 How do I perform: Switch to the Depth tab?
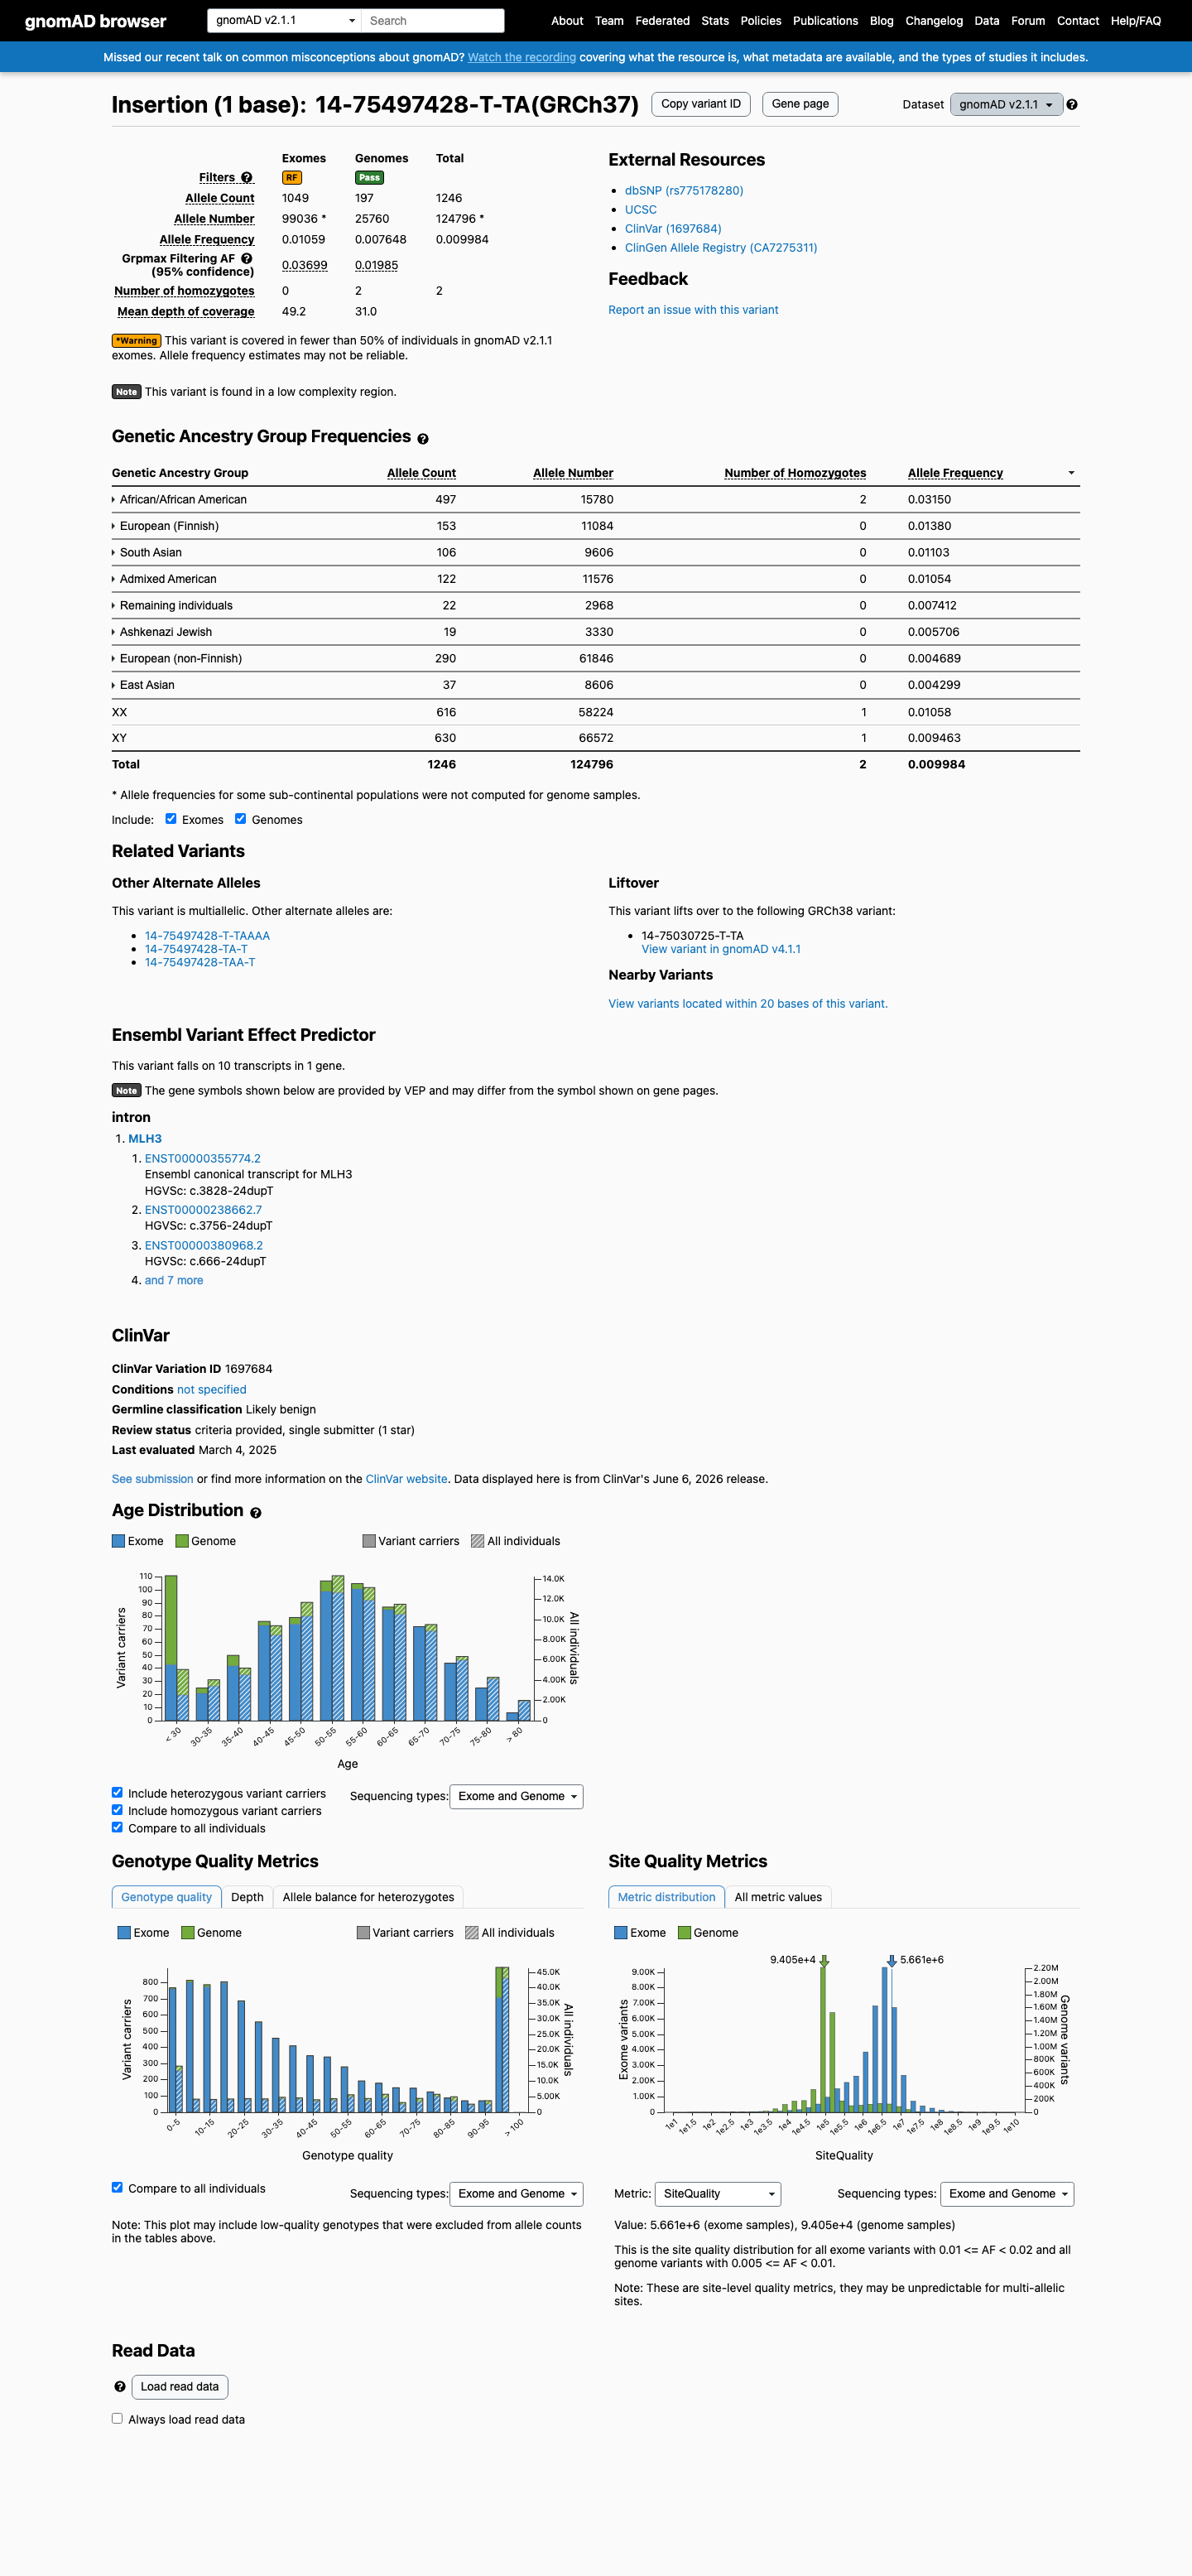click(x=247, y=1897)
